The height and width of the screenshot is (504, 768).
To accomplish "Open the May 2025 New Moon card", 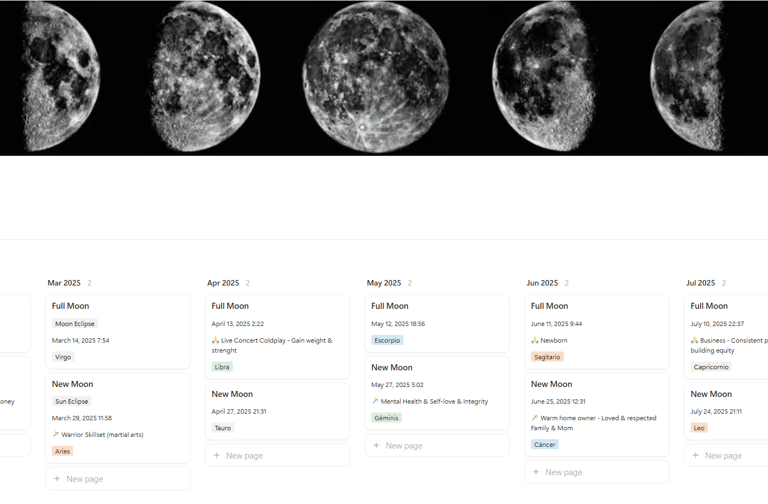I will (x=437, y=393).
